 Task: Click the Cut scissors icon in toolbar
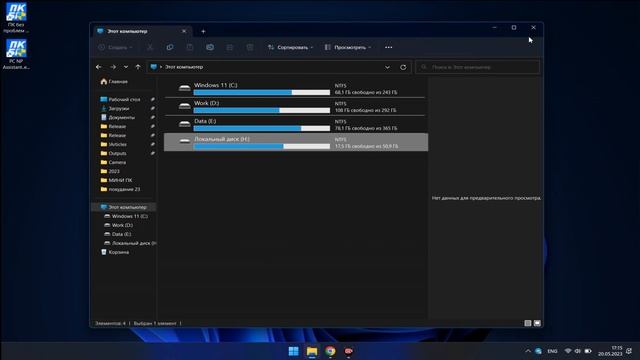150,47
